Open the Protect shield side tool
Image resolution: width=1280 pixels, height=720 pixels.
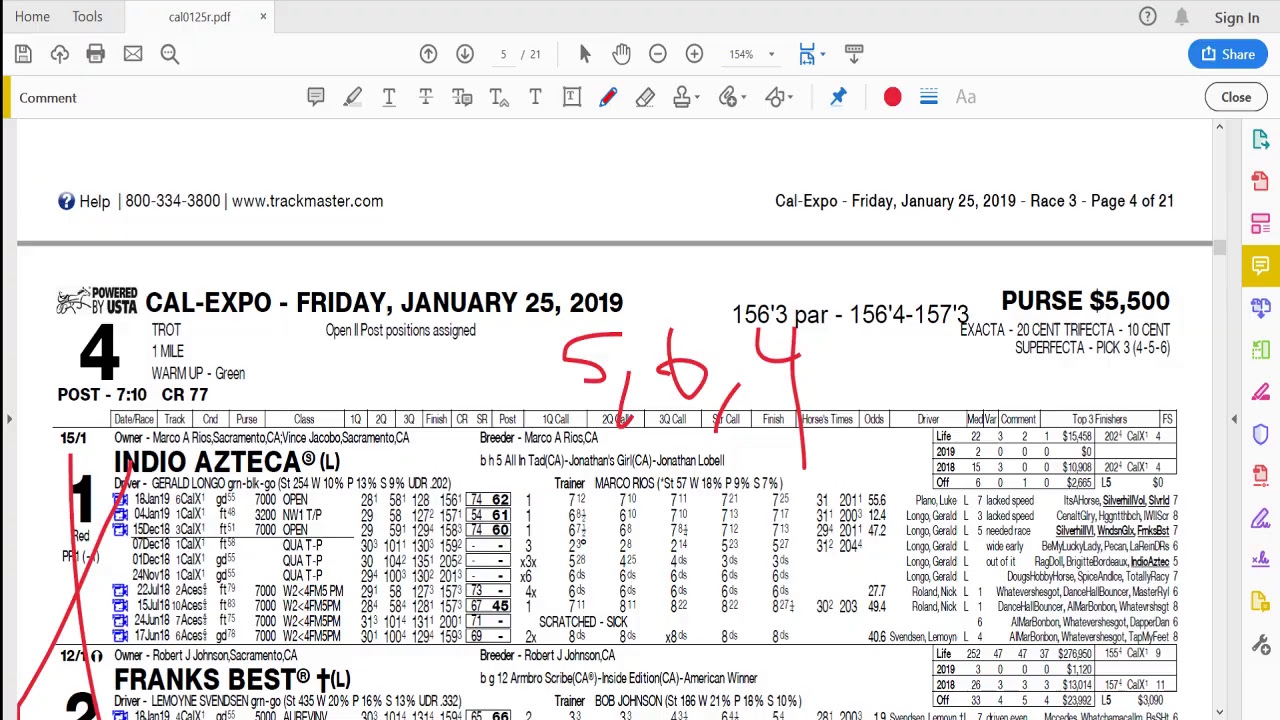1260,434
